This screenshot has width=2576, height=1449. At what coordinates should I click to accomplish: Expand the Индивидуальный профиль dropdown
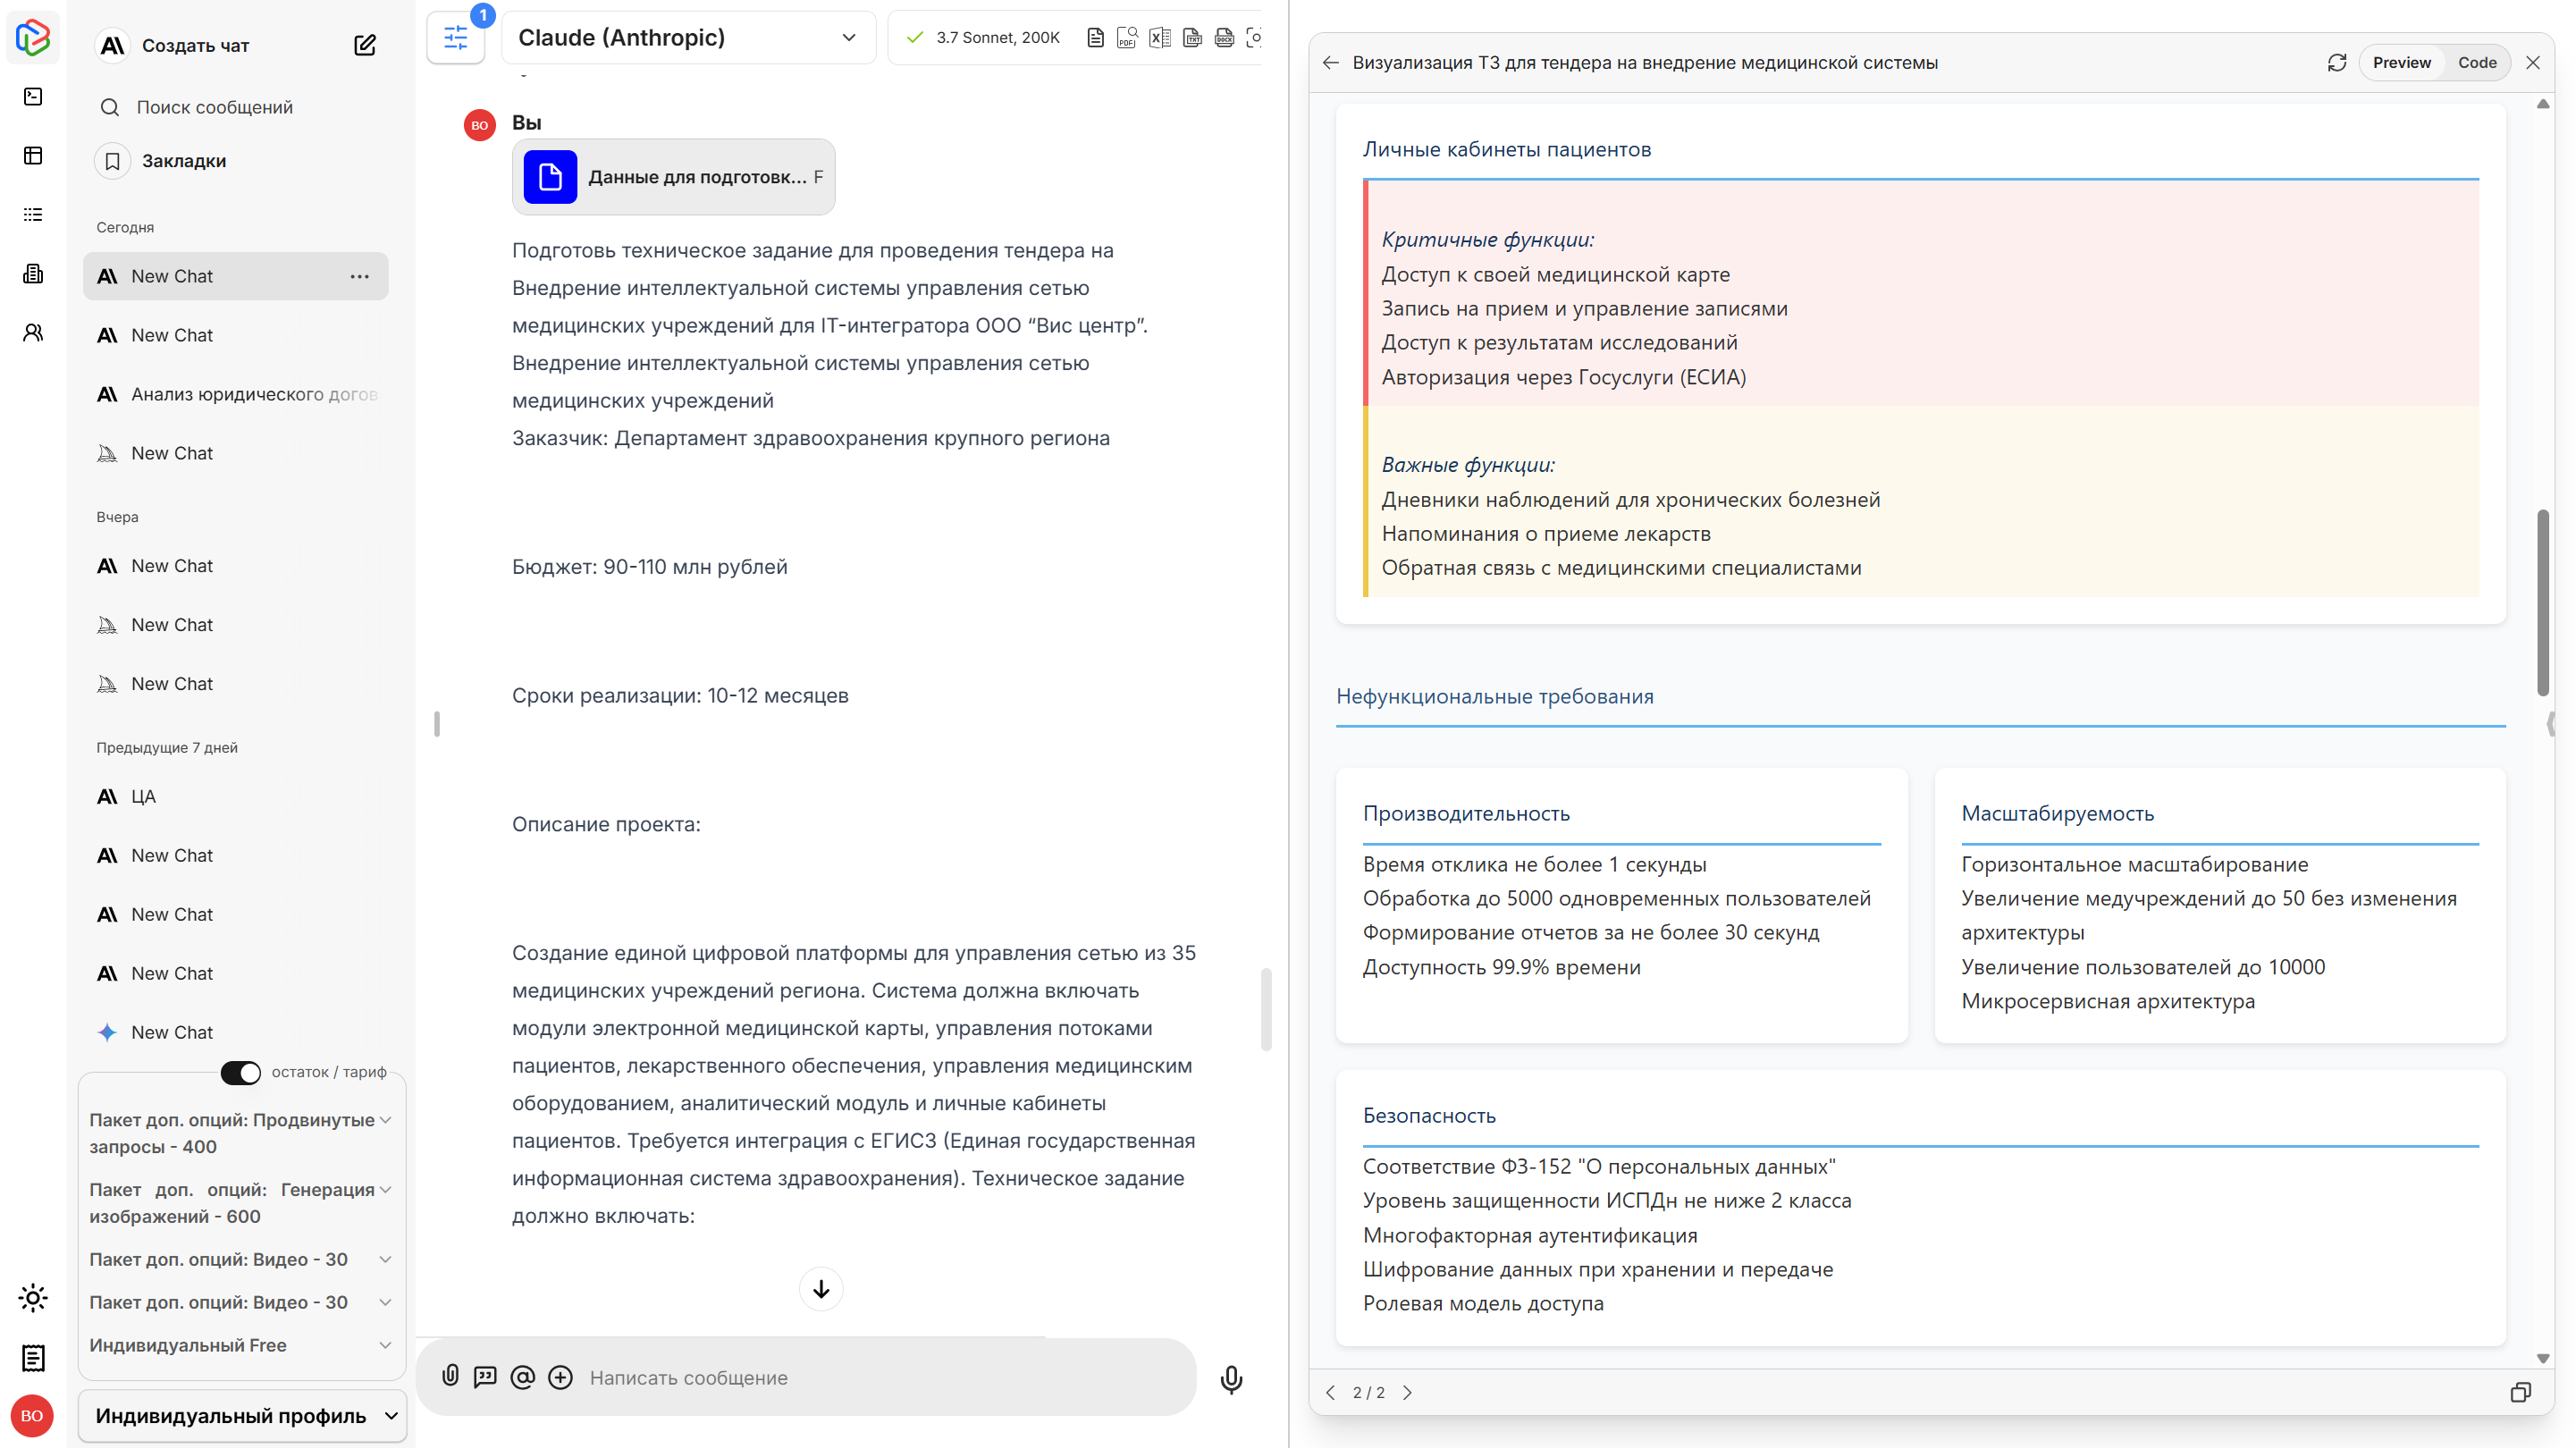pyautogui.click(x=243, y=1415)
